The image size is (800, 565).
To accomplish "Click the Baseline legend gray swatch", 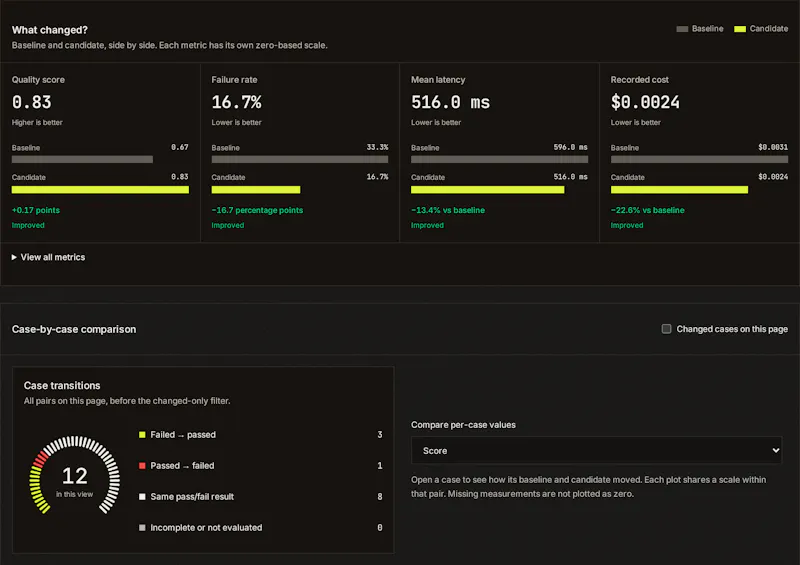I will point(682,29).
